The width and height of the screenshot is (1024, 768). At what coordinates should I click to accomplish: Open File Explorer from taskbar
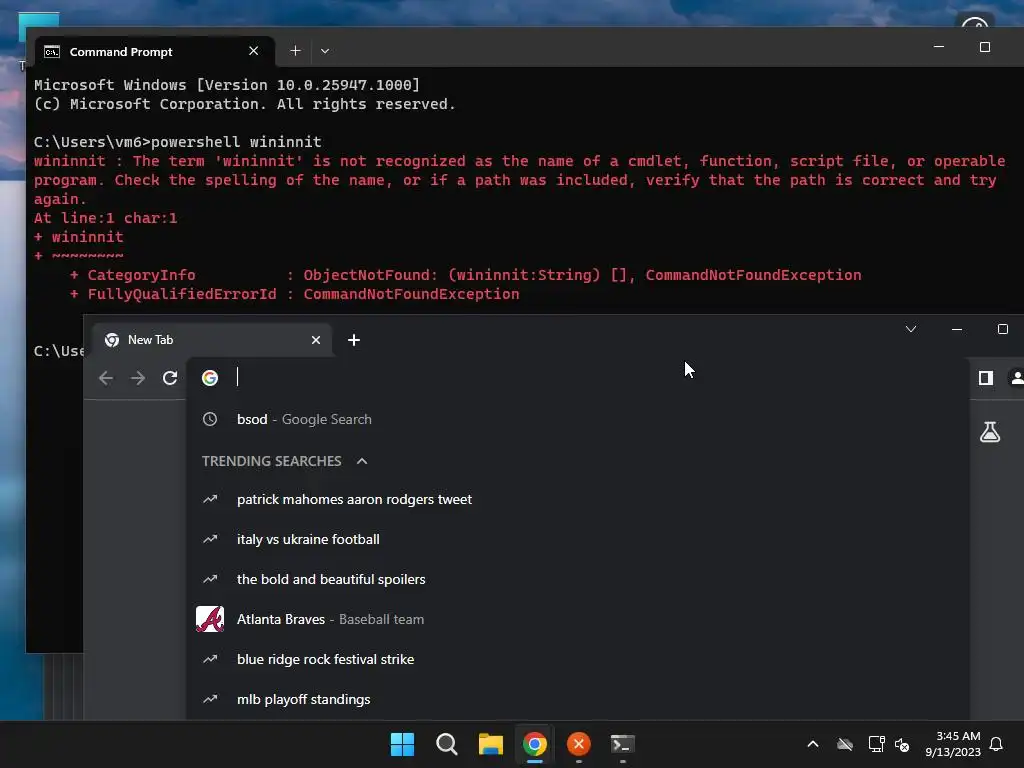pyautogui.click(x=490, y=744)
